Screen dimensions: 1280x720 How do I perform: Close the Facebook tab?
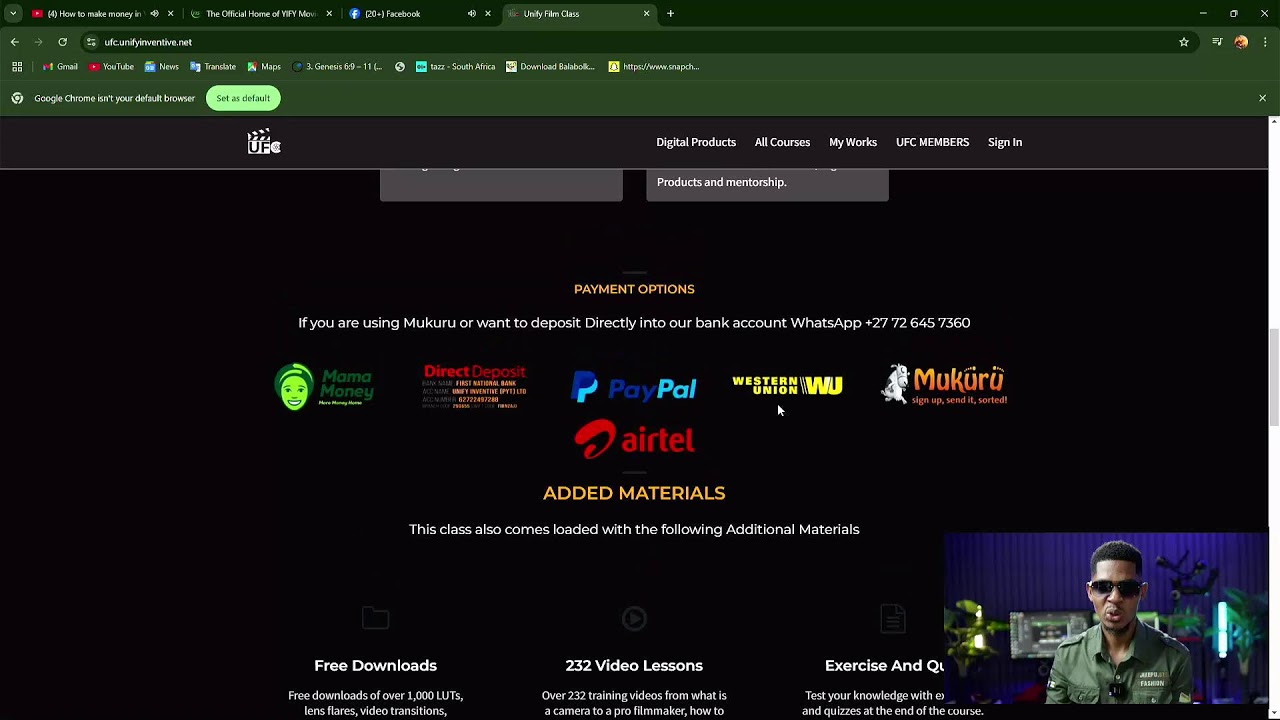[x=488, y=14]
